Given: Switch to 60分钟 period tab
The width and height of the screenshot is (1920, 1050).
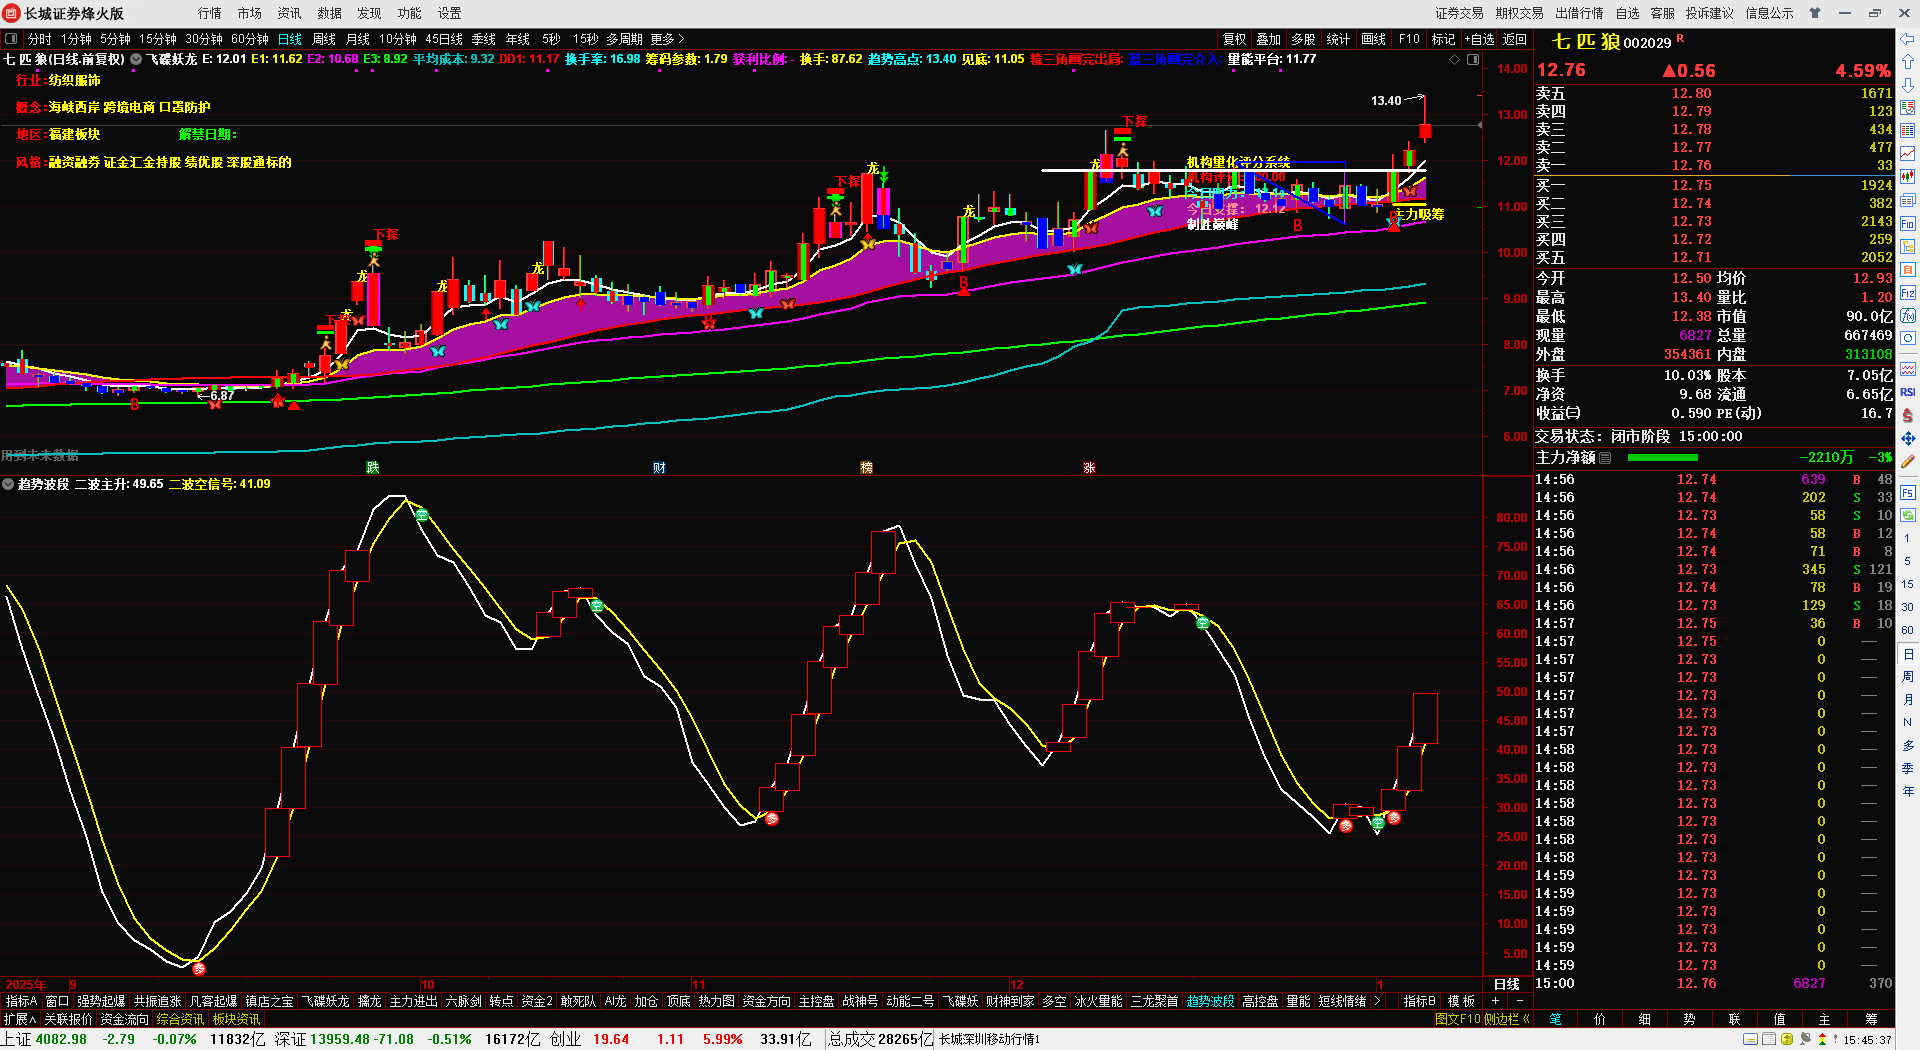Looking at the screenshot, I should [x=250, y=39].
